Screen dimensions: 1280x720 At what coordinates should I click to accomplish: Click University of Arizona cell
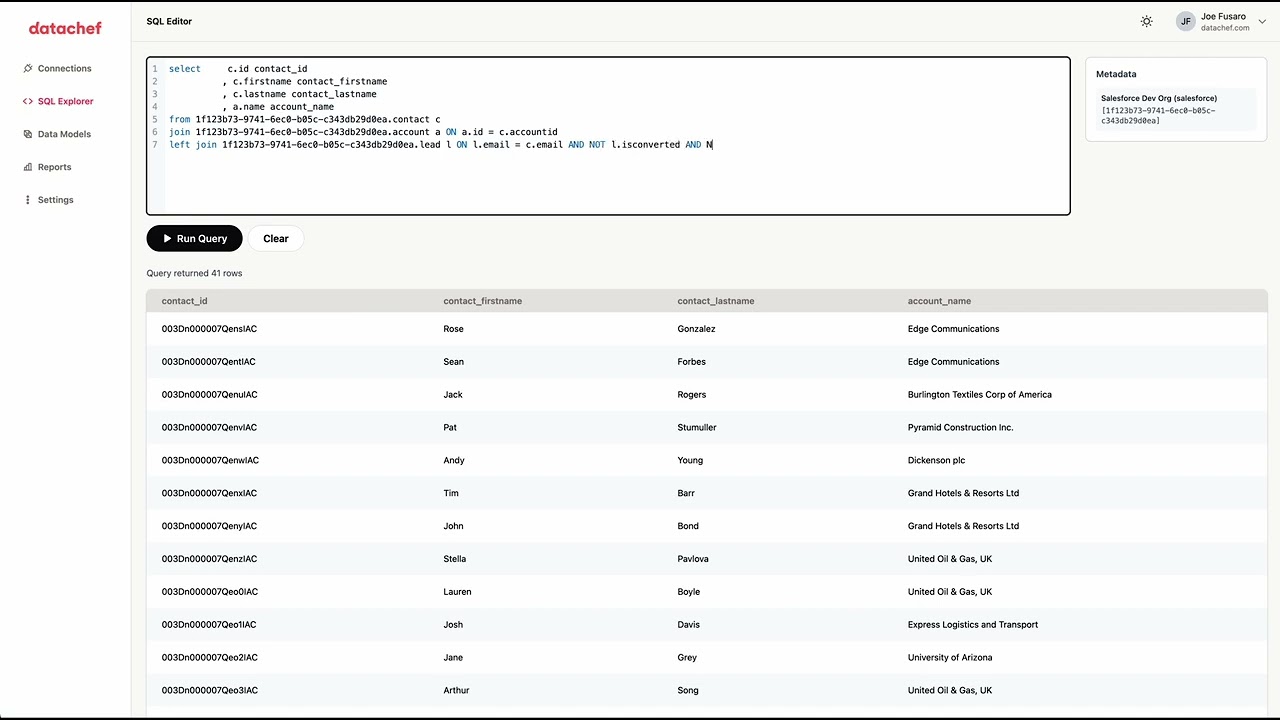point(949,658)
